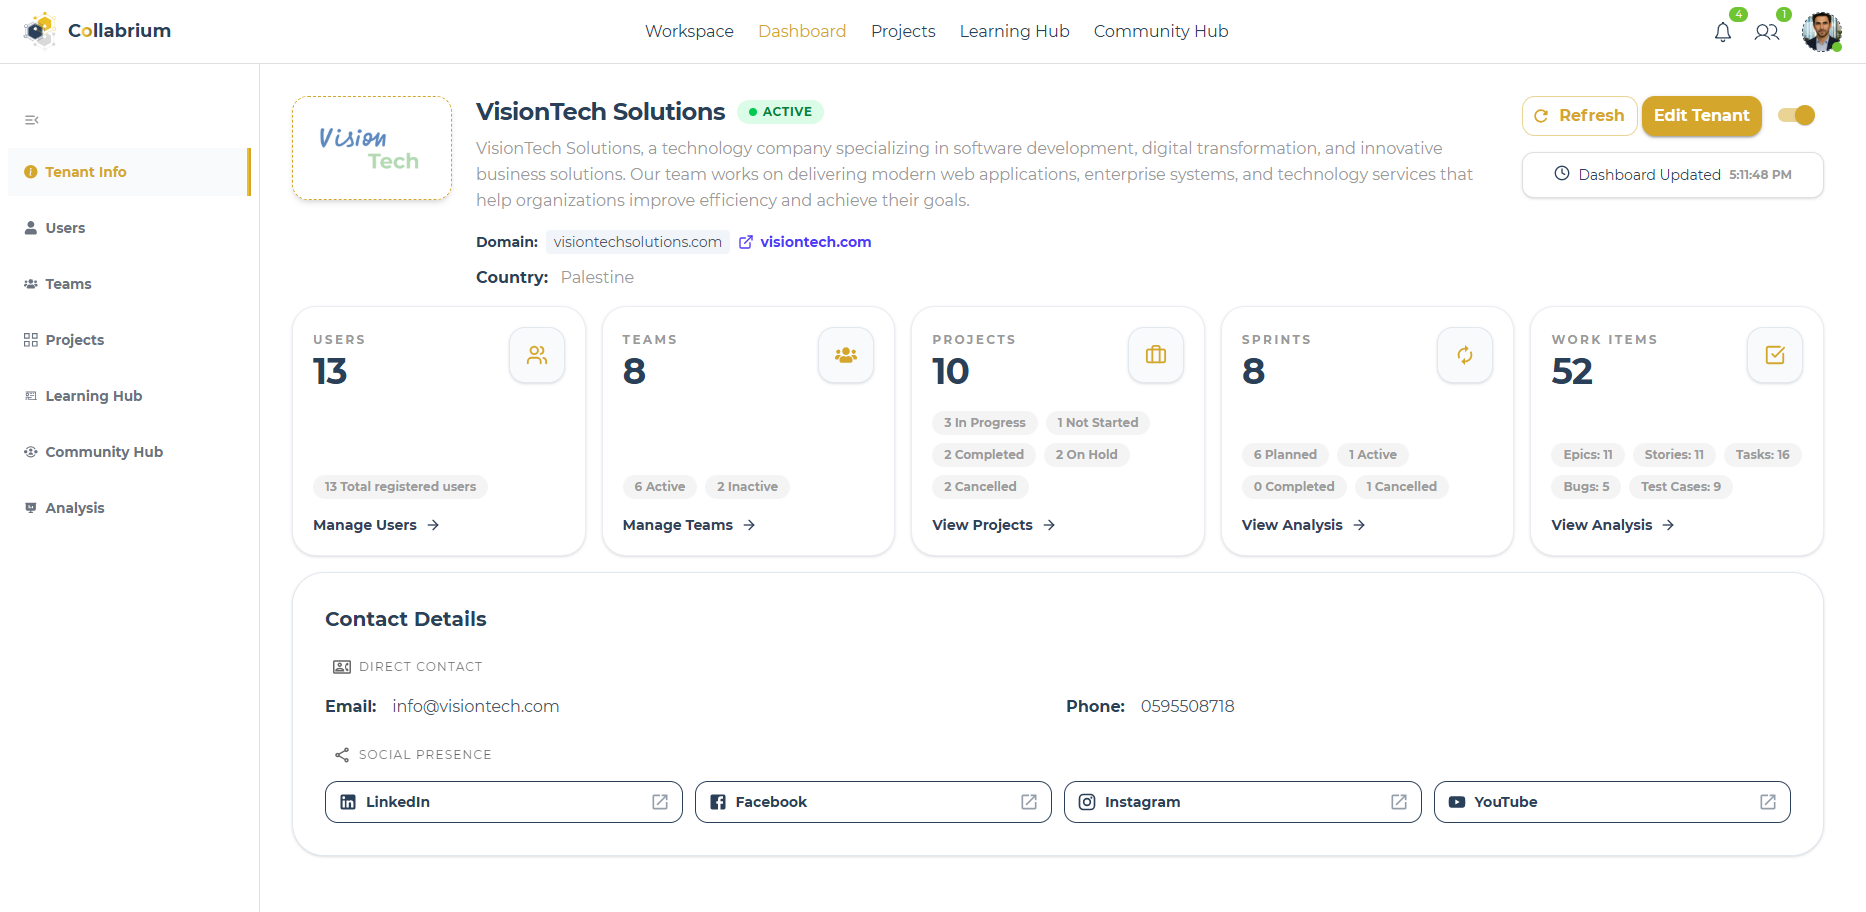Click the VisionTech tenant logo
The height and width of the screenshot is (912, 1866).
pyautogui.click(x=372, y=148)
